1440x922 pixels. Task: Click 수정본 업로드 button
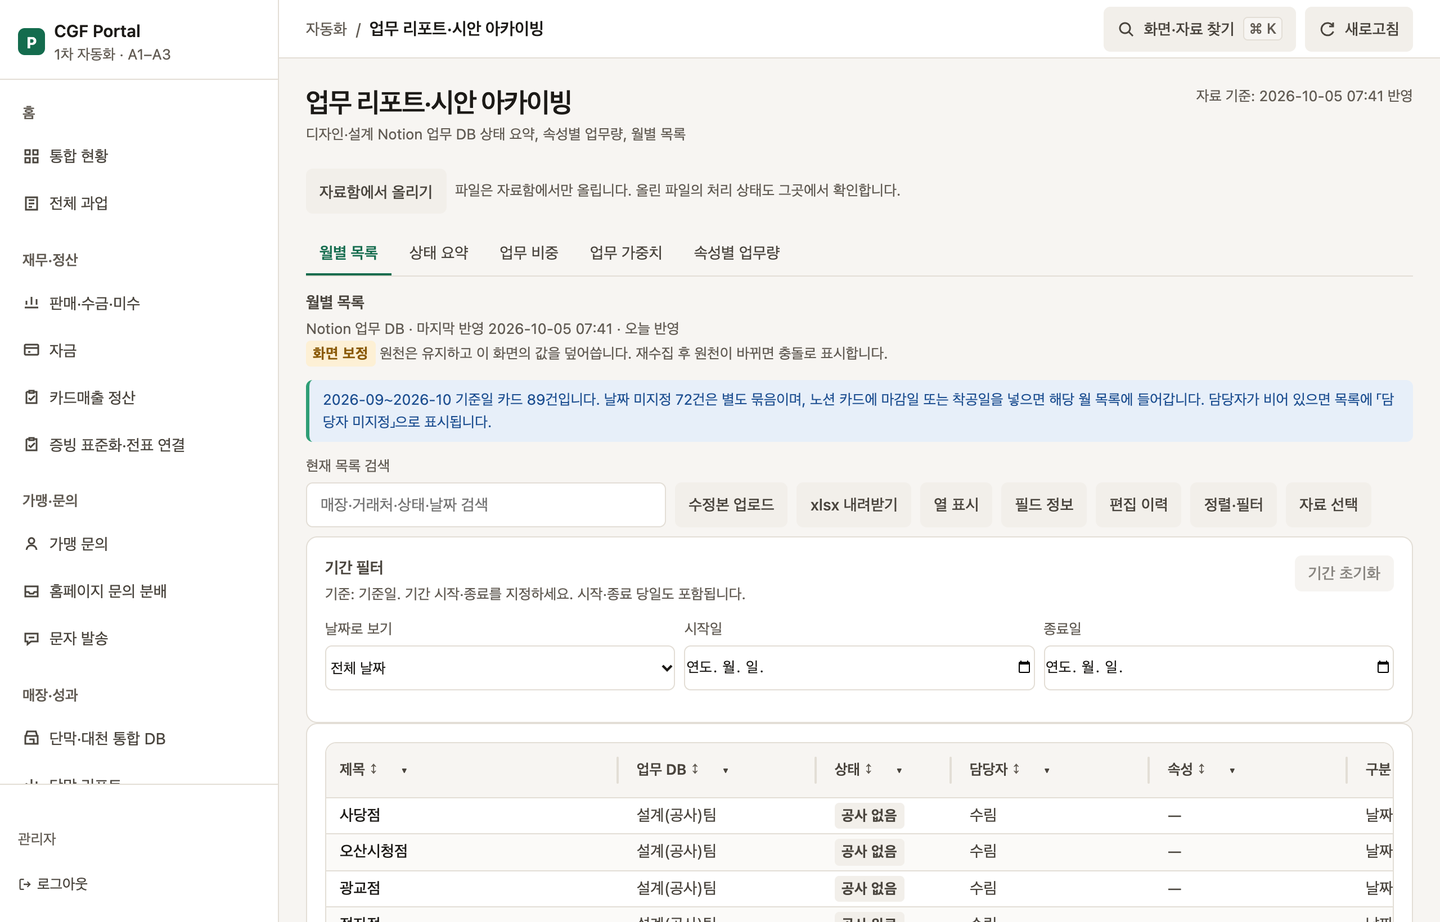click(731, 505)
